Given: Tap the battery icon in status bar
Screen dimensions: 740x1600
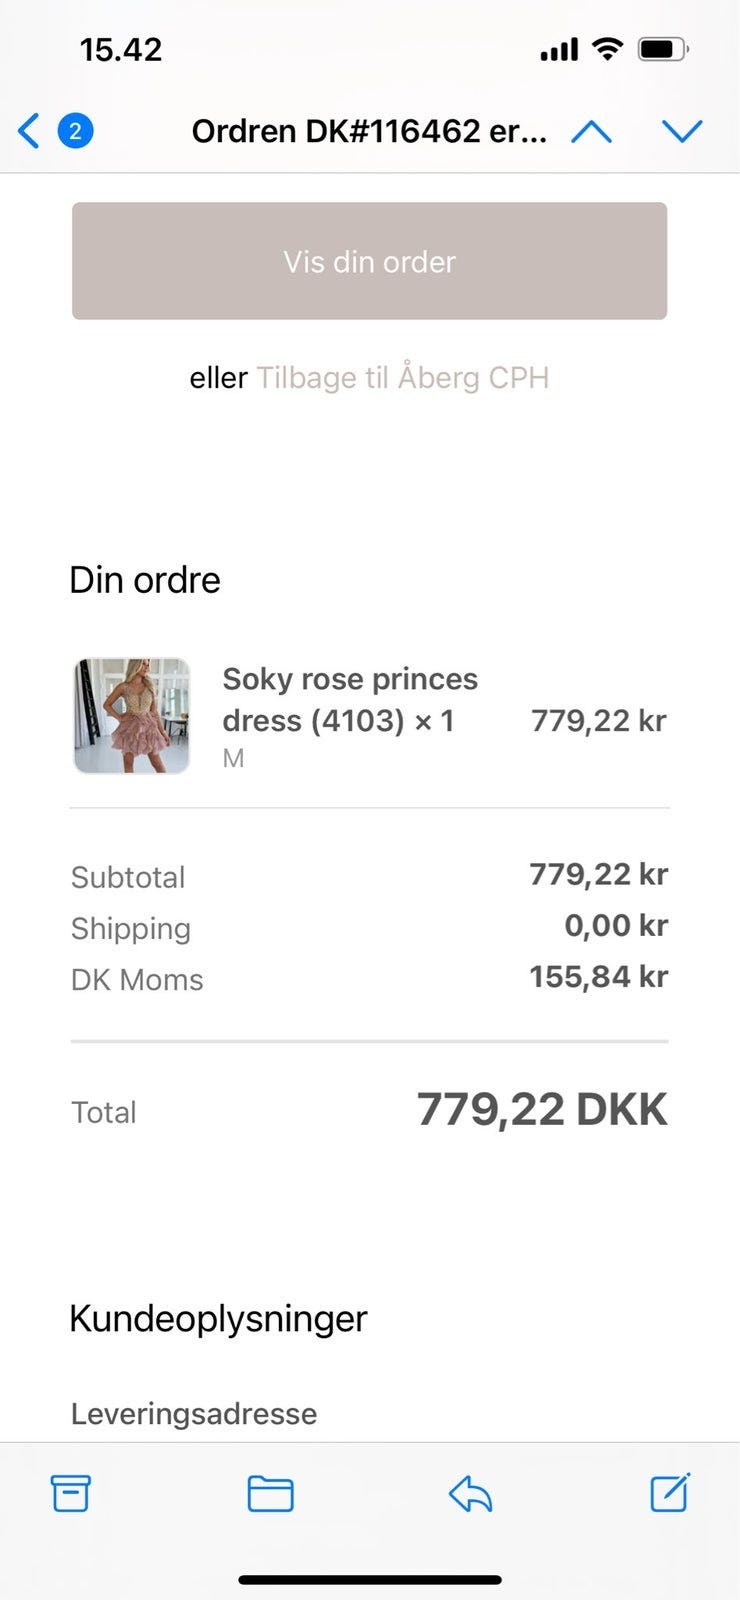Looking at the screenshot, I should [x=663, y=49].
